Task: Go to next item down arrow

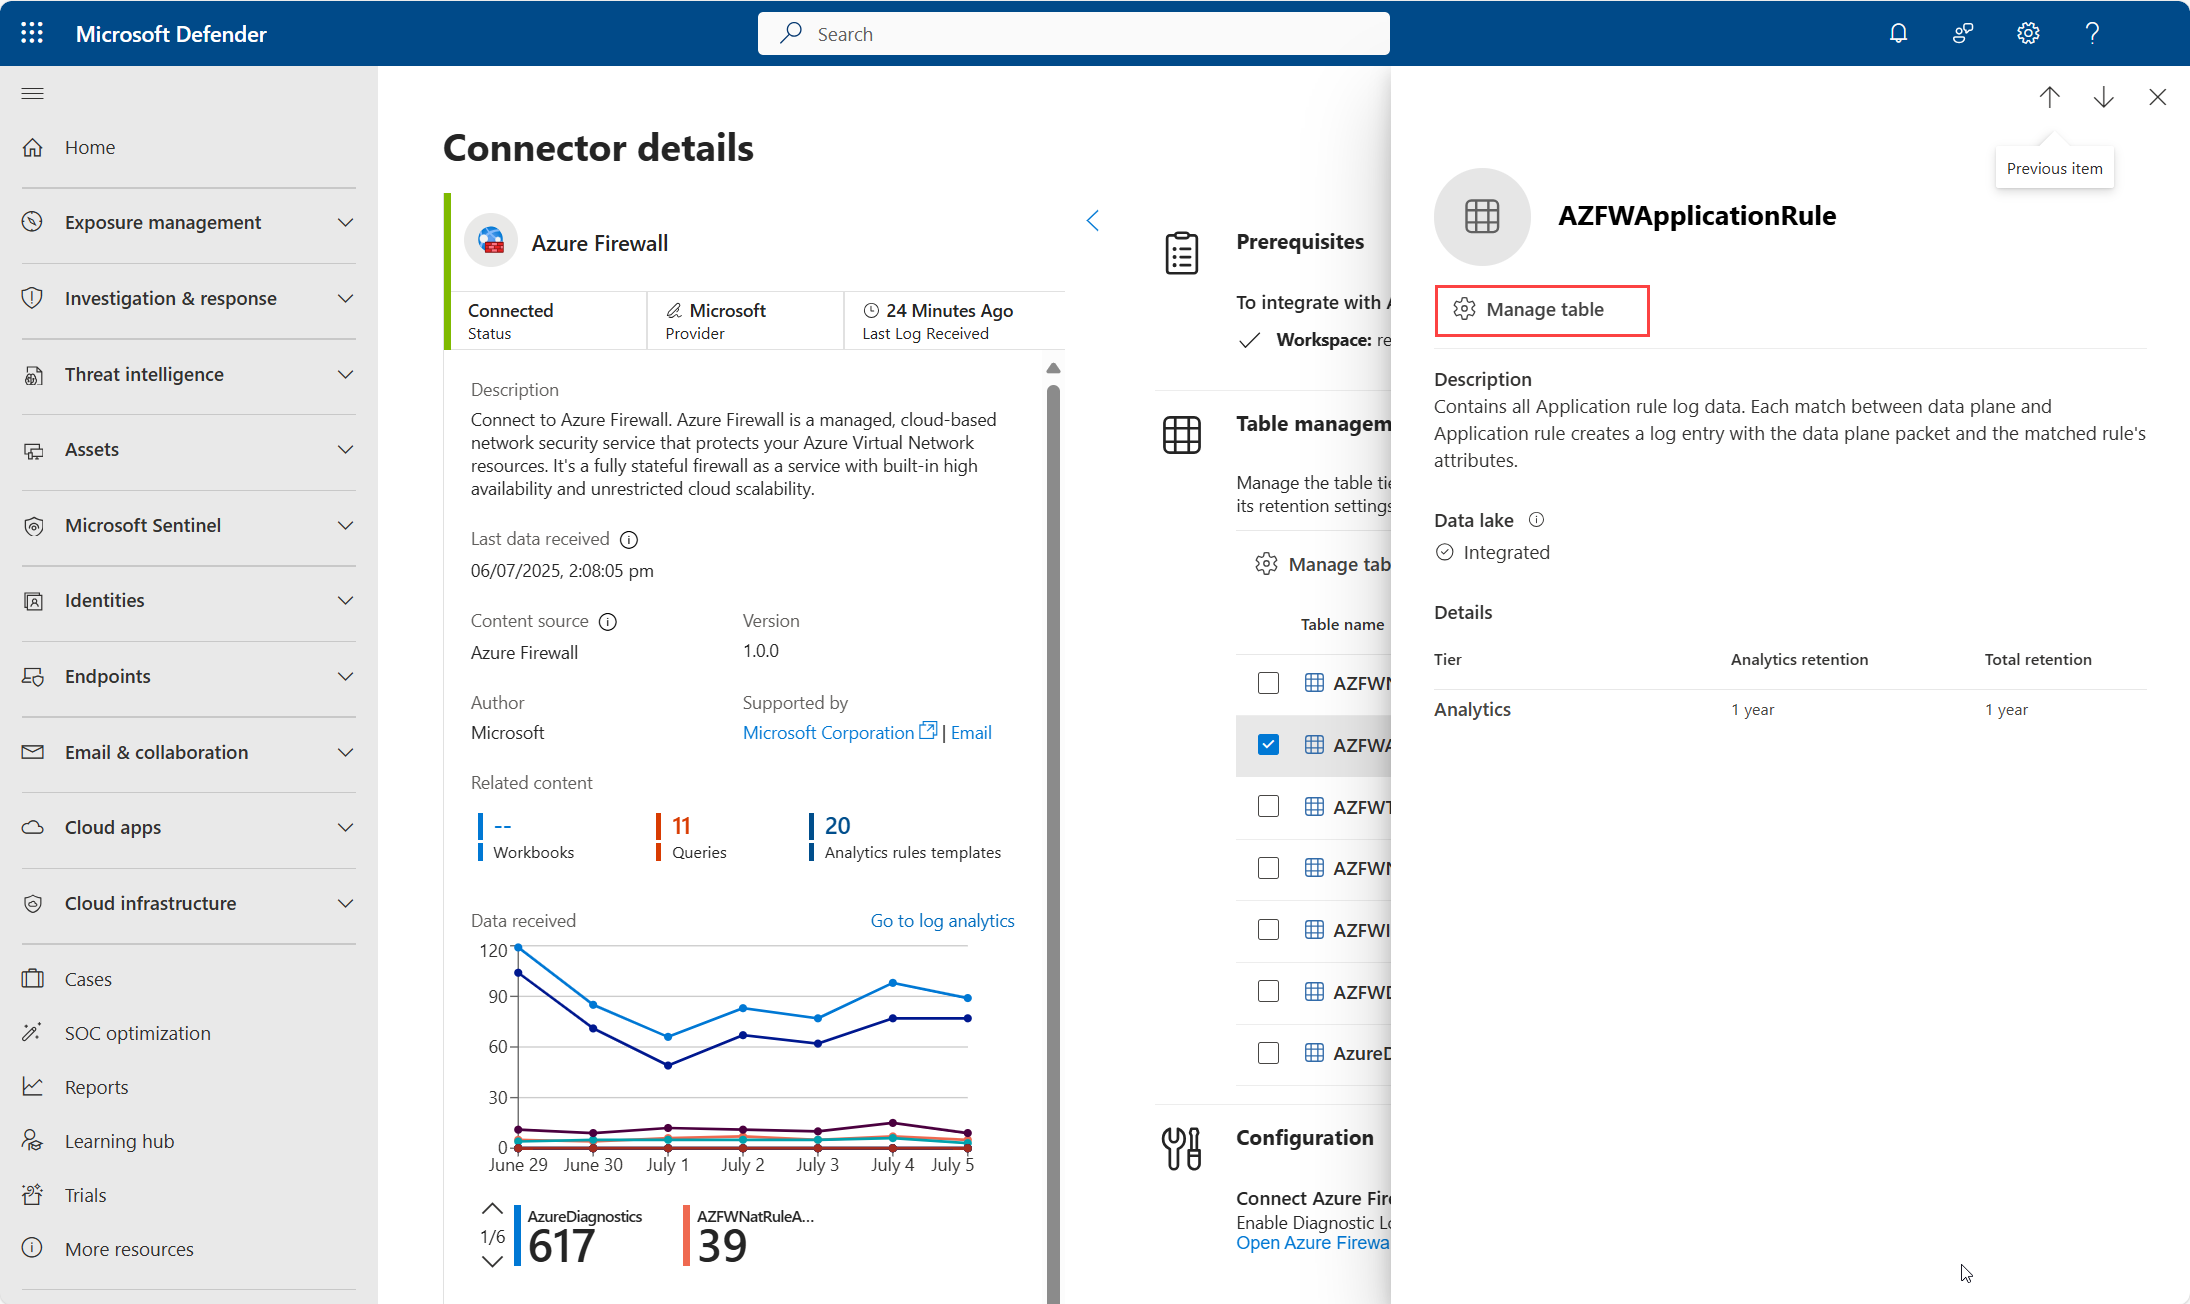Action: click(2103, 97)
